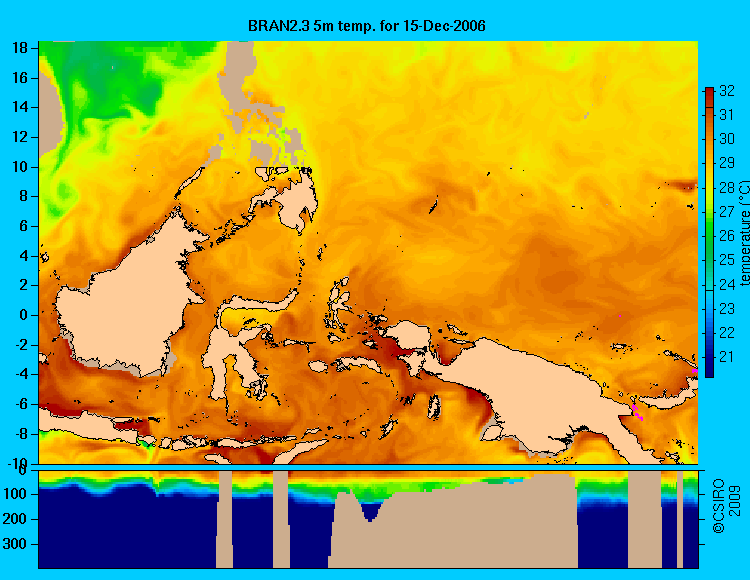This screenshot has height=580, width=750.
Task: Click the latitude axis label "18"
Action: point(20,48)
